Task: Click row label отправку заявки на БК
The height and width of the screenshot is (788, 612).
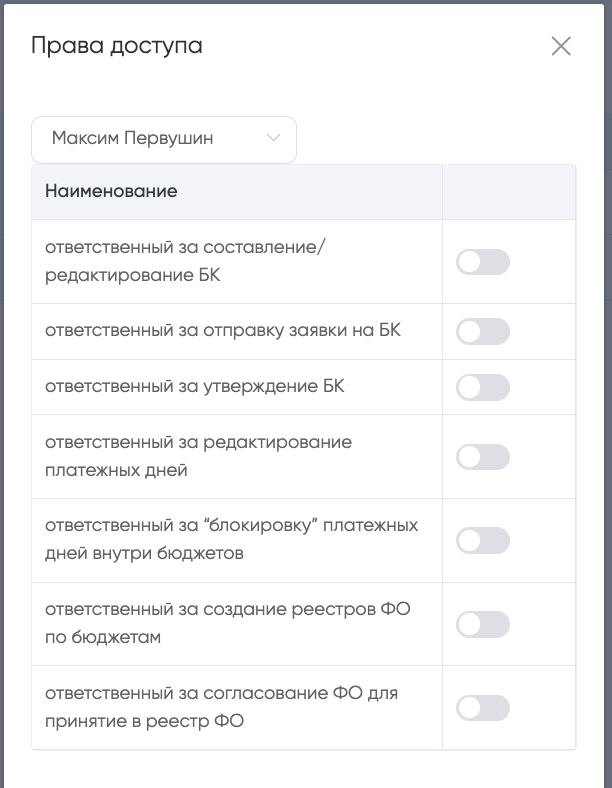Action: (223, 330)
